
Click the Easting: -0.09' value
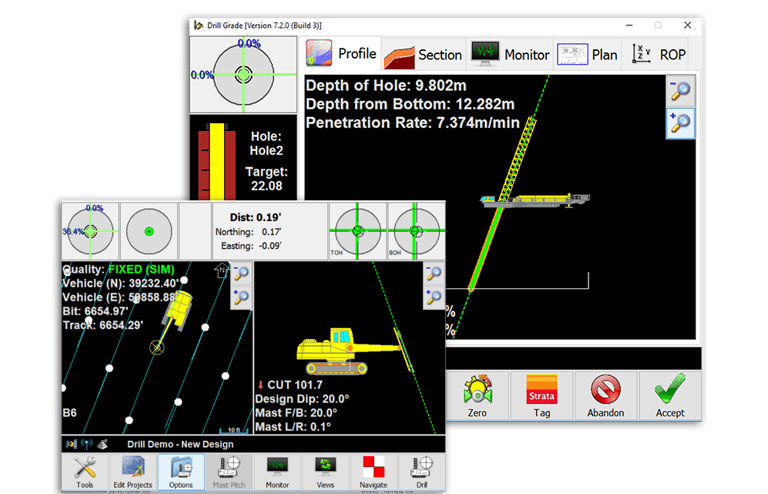251,246
